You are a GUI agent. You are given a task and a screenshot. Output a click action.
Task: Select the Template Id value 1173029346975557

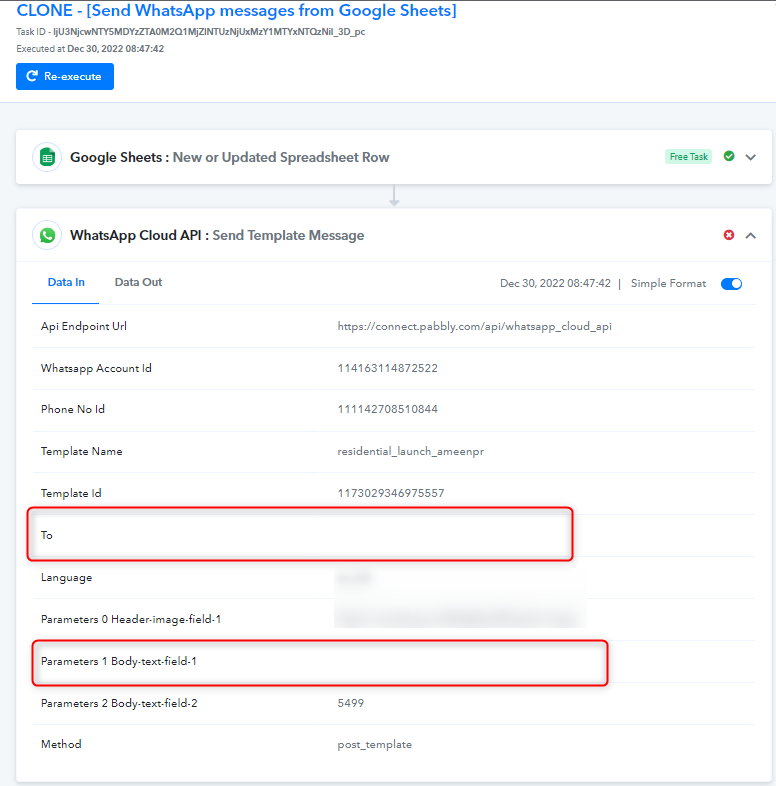[x=391, y=493]
